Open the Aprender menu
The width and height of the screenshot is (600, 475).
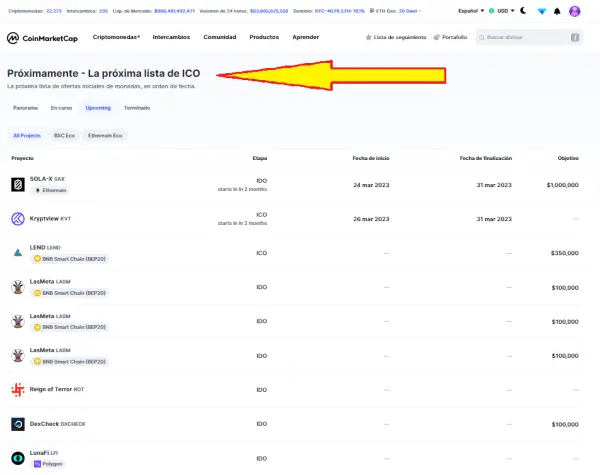tap(305, 37)
